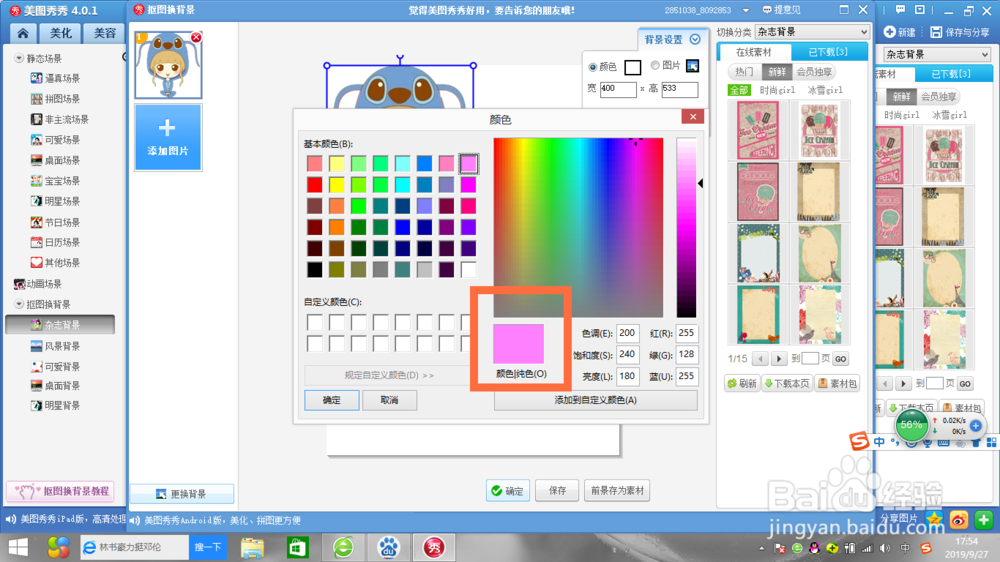The width and height of the screenshot is (1000, 562).
Task: Click the Weibo share icon at bottom right
Action: coord(959,520)
